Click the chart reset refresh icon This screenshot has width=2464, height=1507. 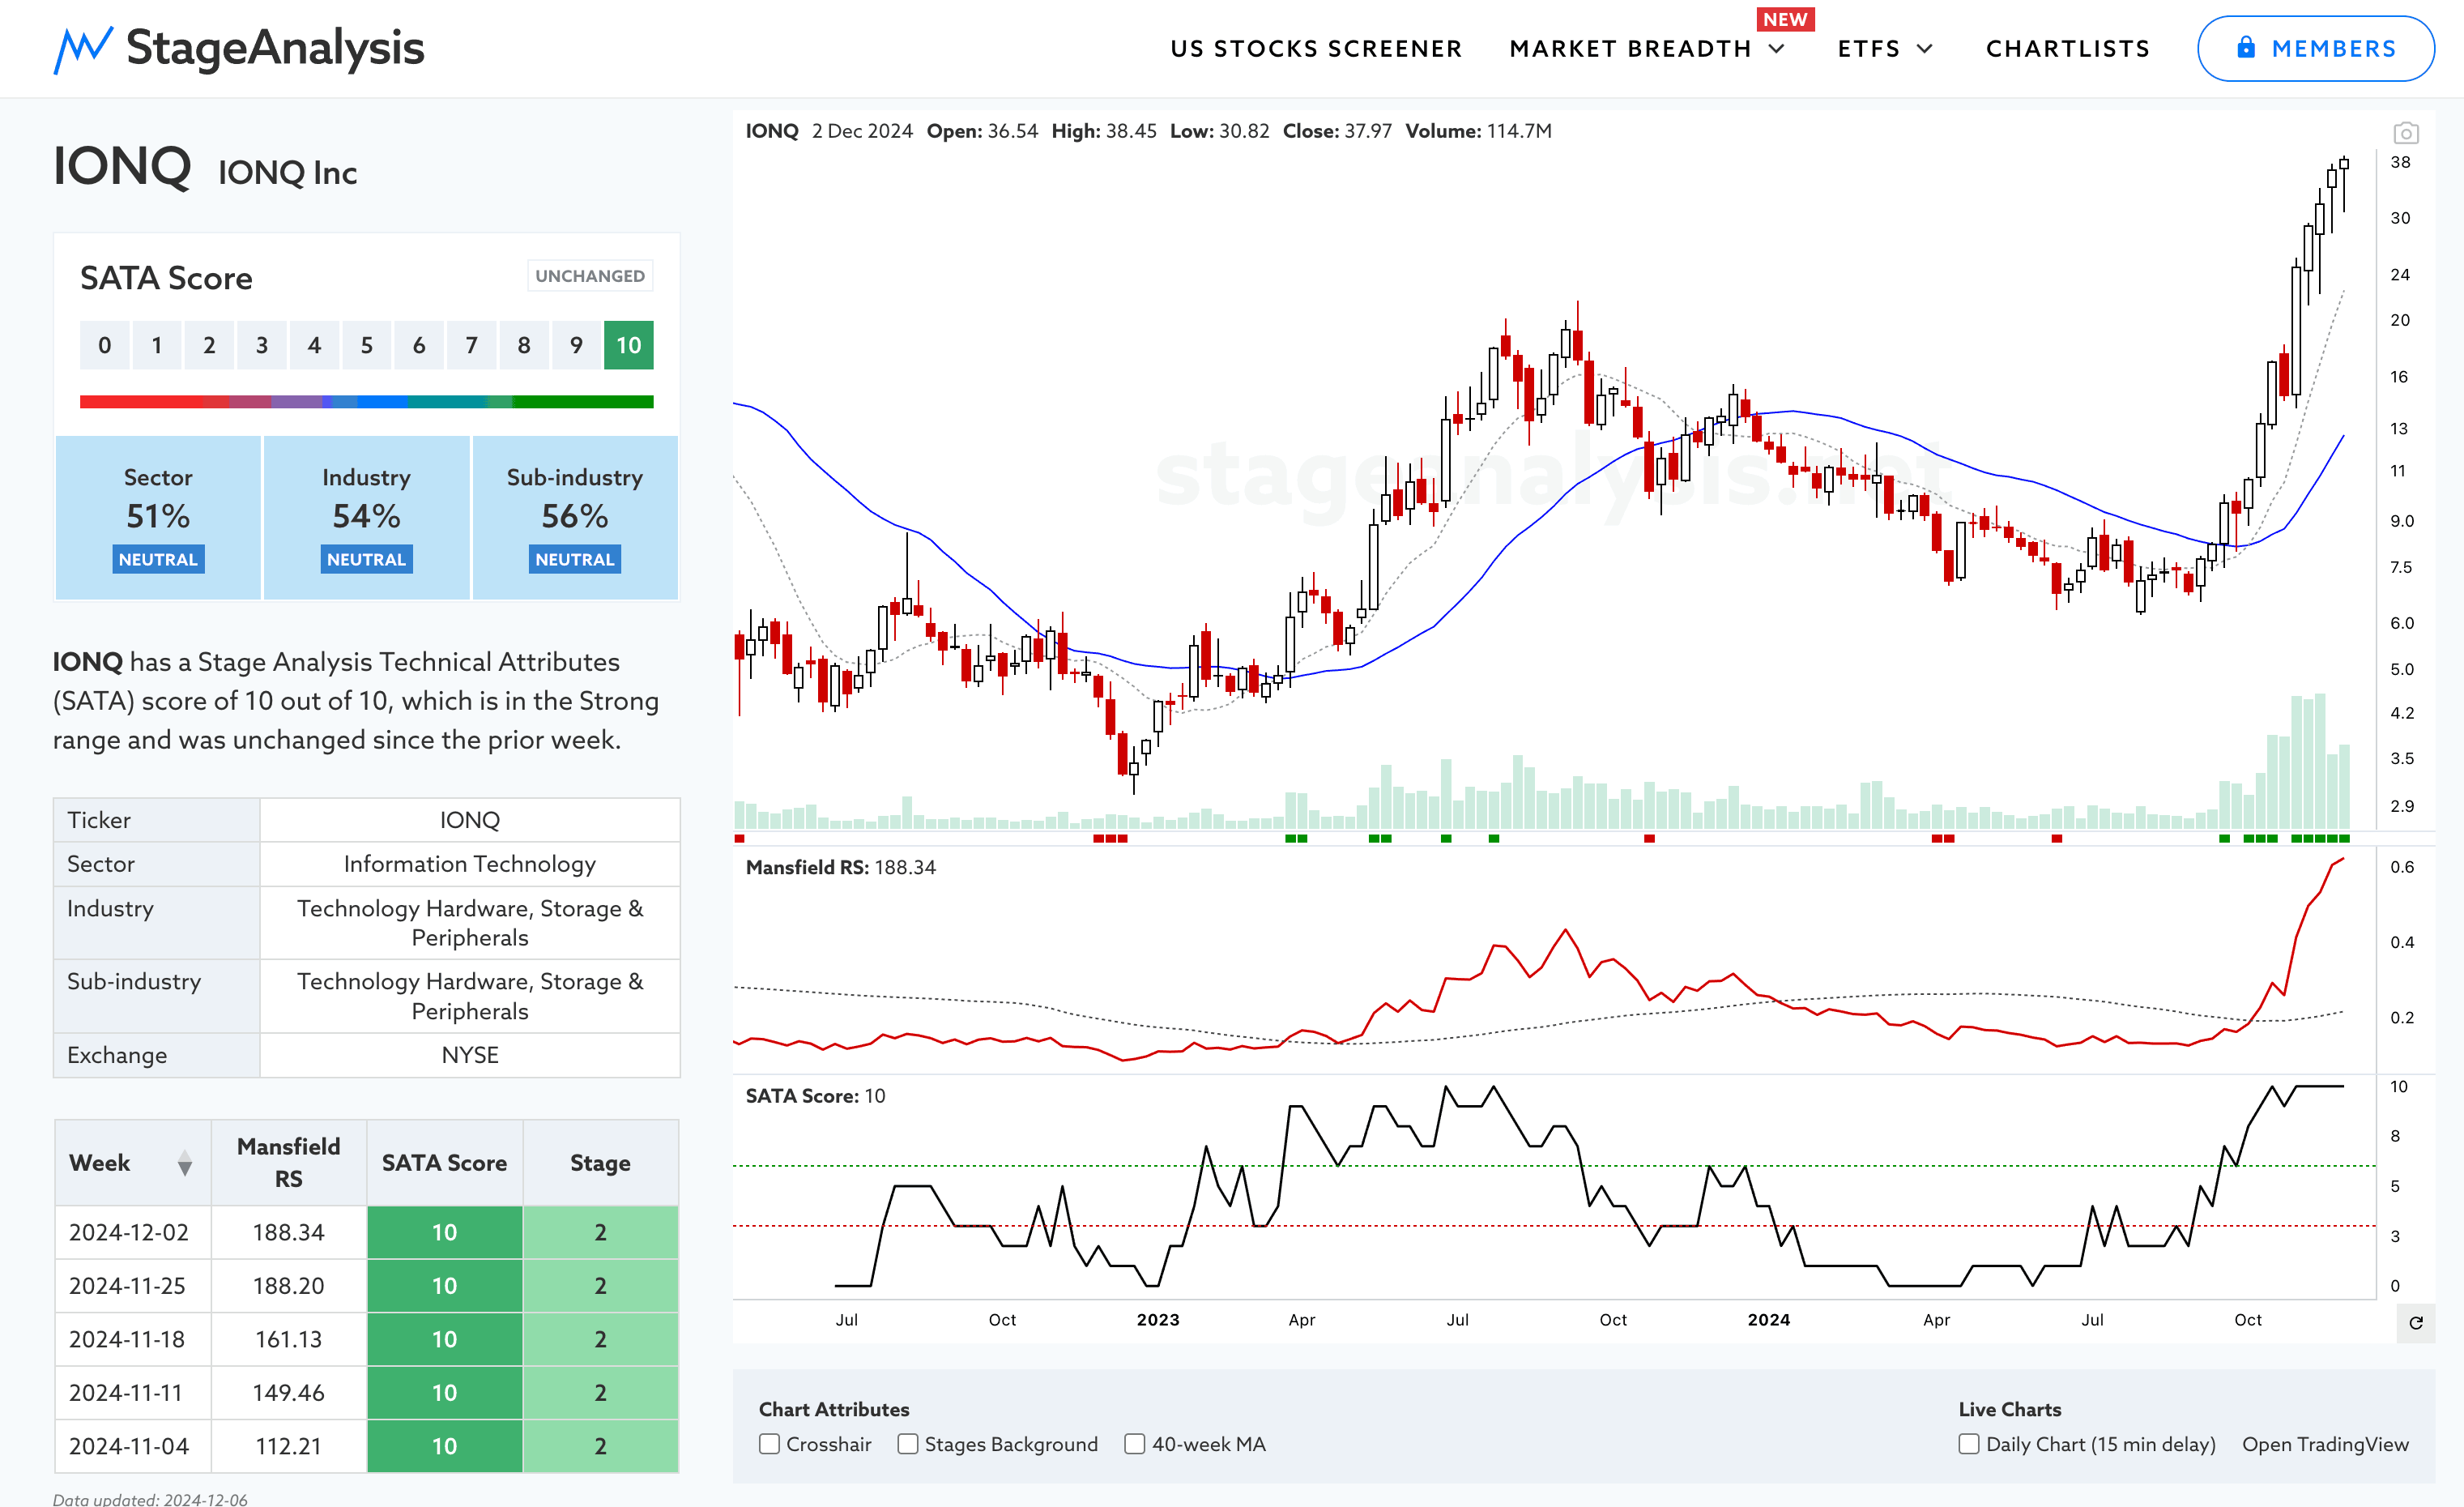(x=2415, y=1322)
